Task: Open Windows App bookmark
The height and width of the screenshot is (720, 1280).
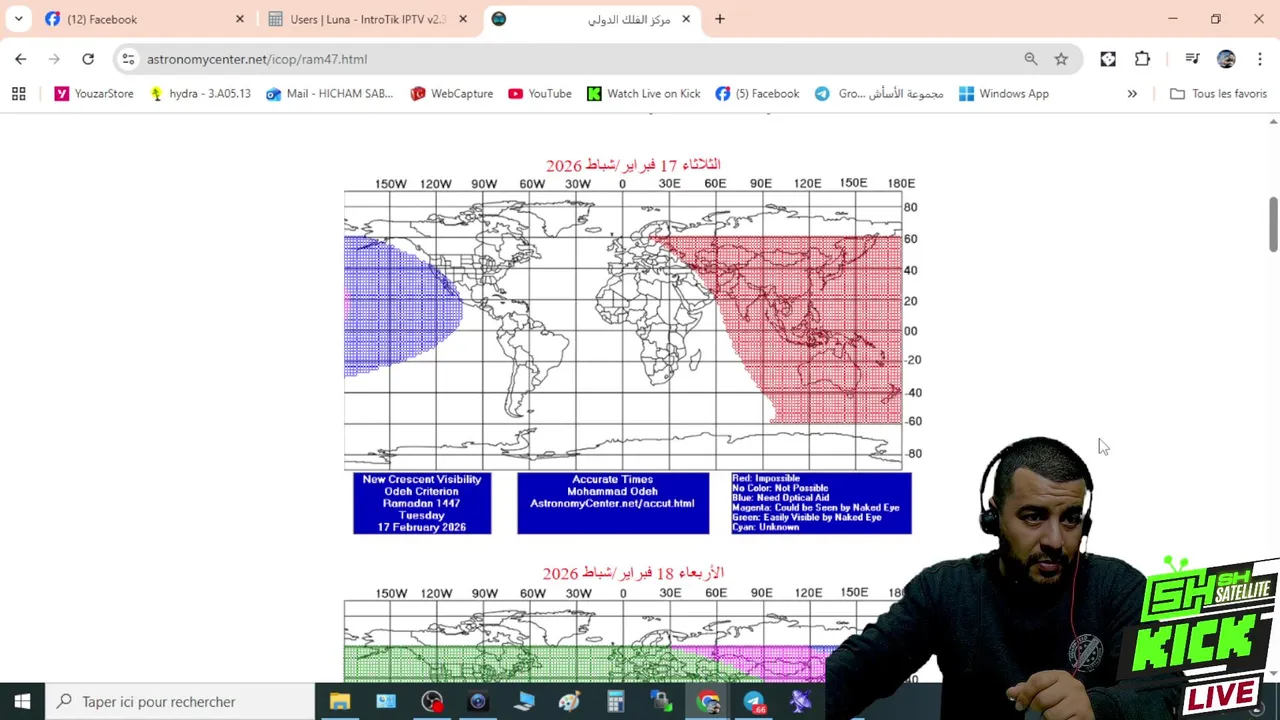Action: [1003, 94]
